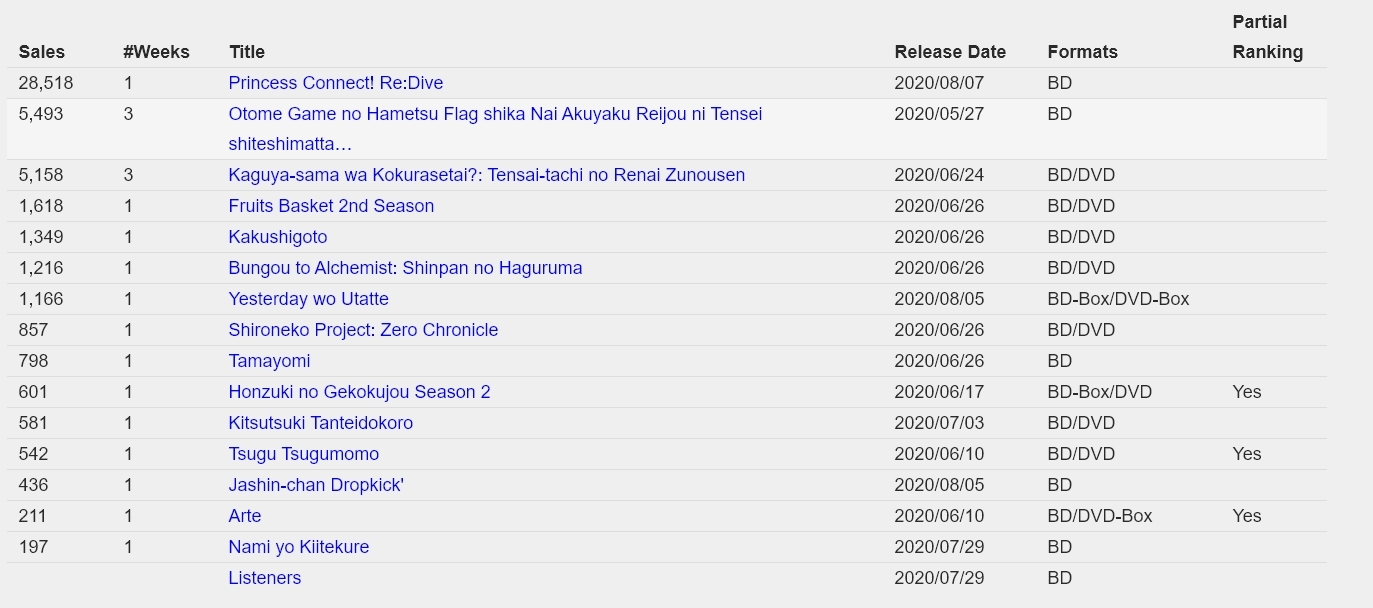Click the Jashin-chan Dropkick' link
The image size is (1373, 608).
315,485
